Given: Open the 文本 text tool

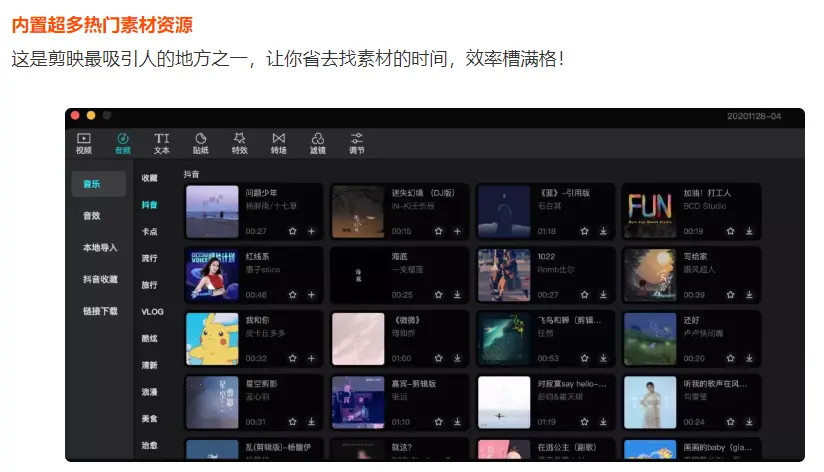Looking at the screenshot, I should [x=161, y=143].
